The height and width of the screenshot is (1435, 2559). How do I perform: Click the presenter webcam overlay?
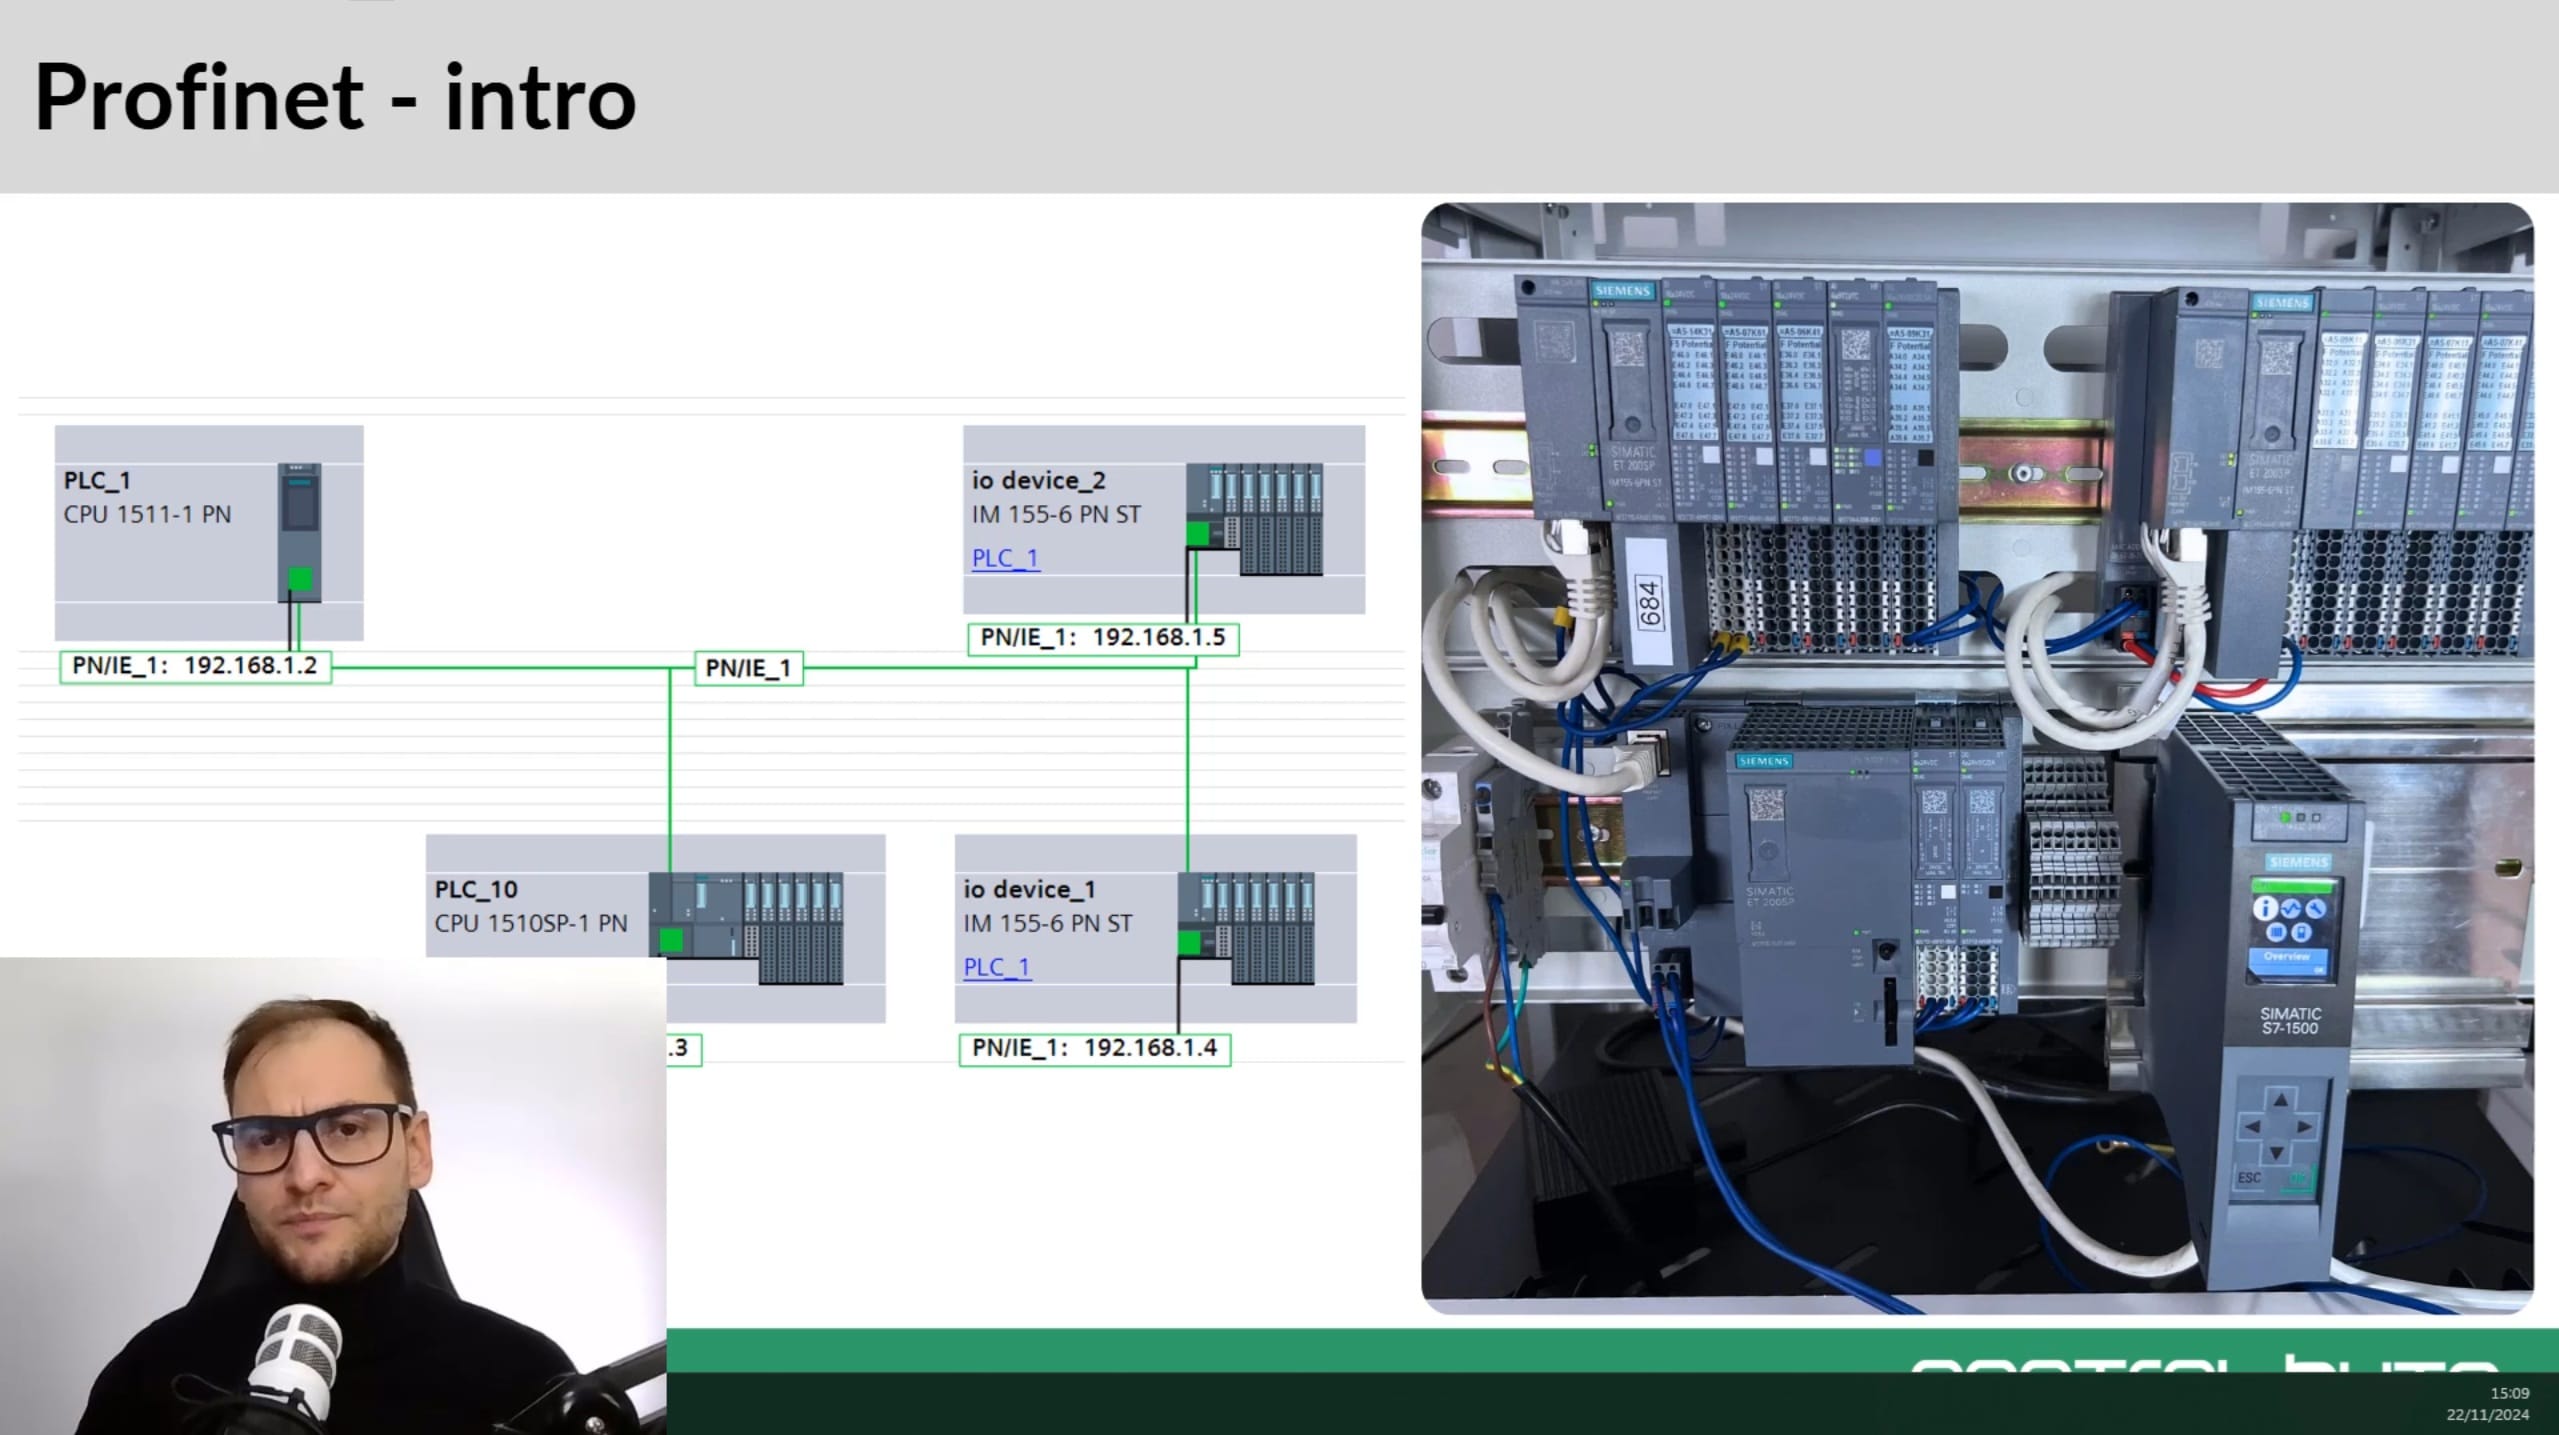coord(332,1196)
